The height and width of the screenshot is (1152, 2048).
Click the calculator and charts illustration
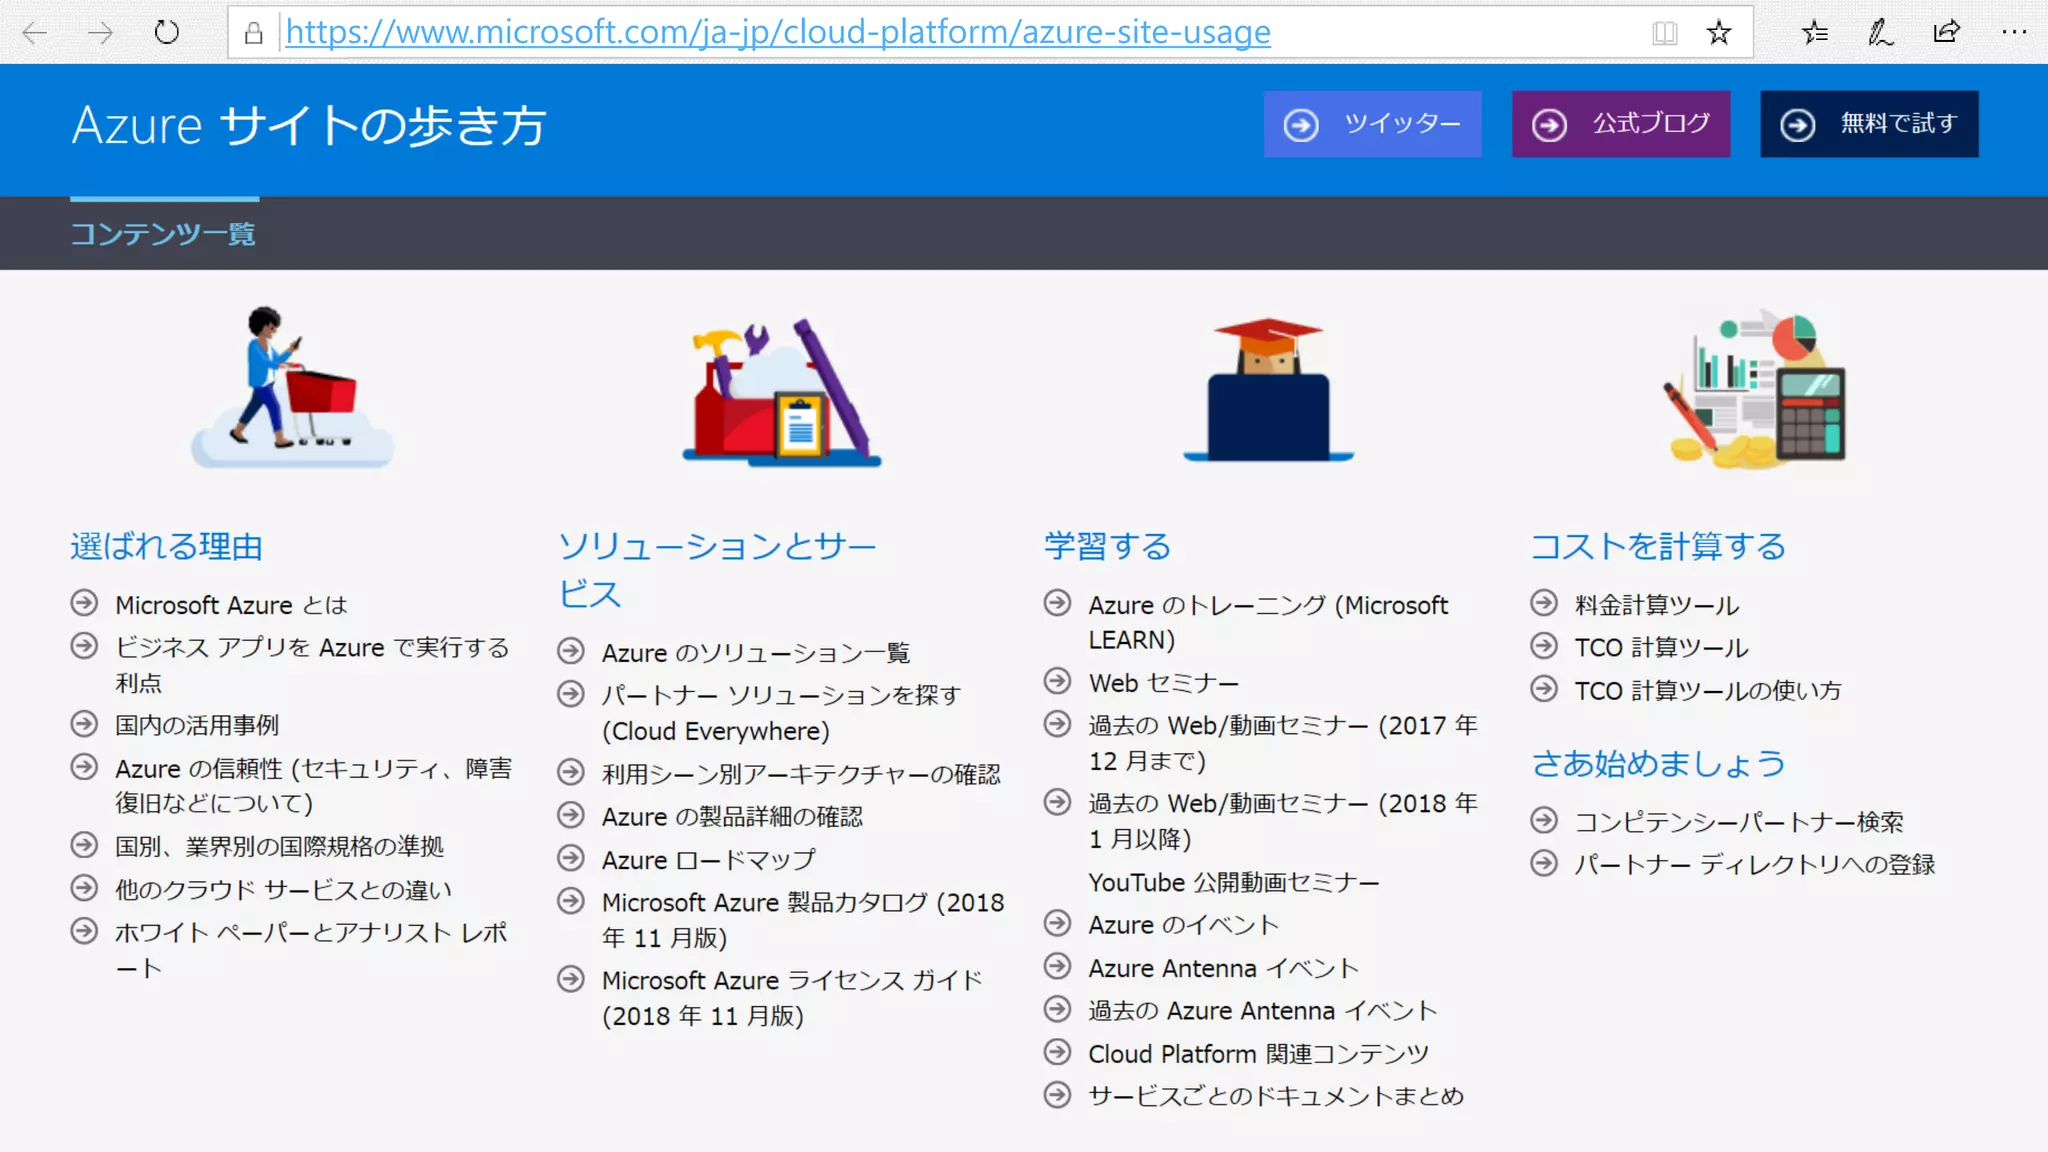pyautogui.click(x=1755, y=389)
